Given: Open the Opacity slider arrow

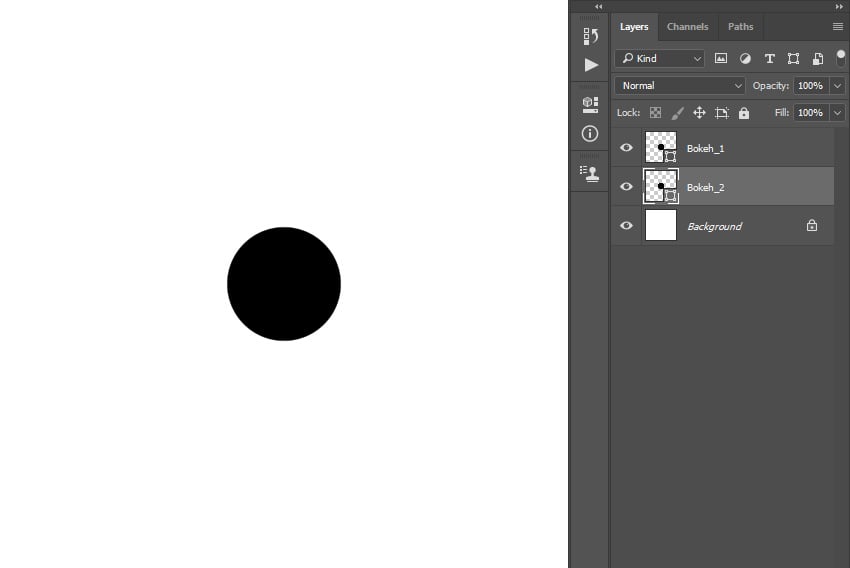Looking at the screenshot, I should (x=838, y=86).
